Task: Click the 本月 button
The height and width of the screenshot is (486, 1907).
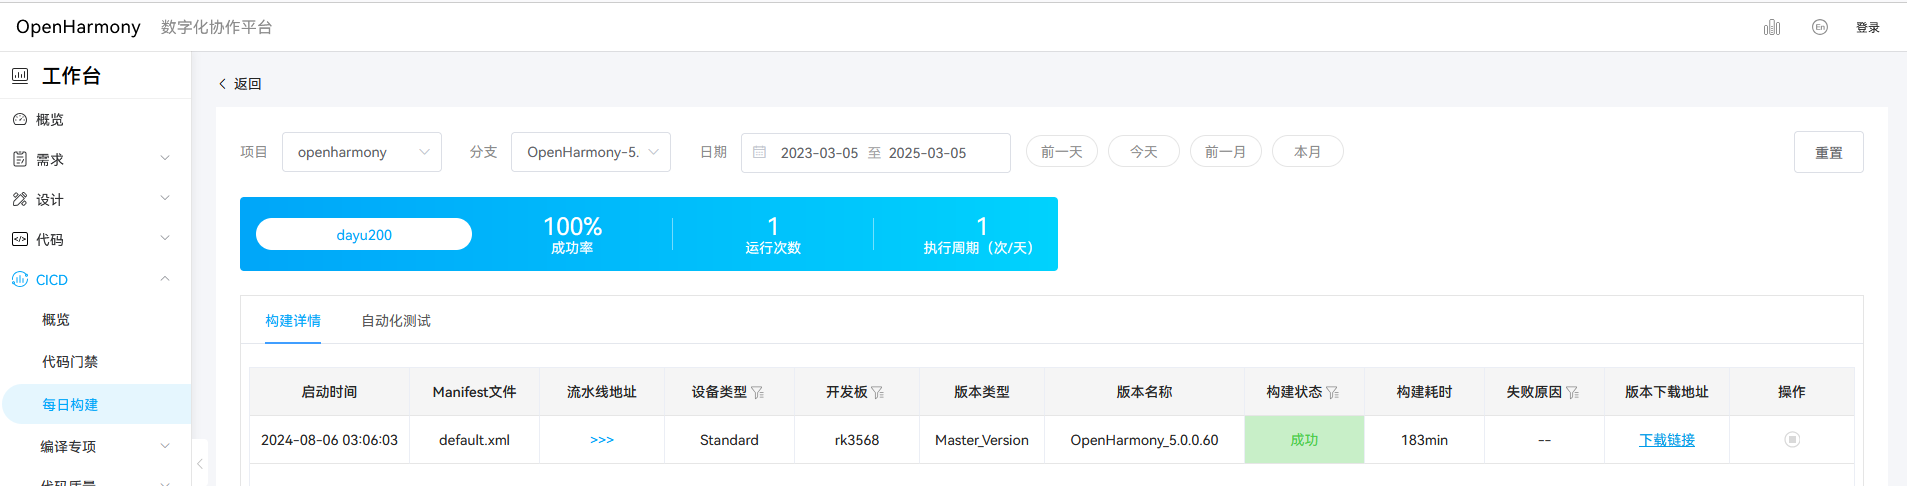Action: point(1308,152)
